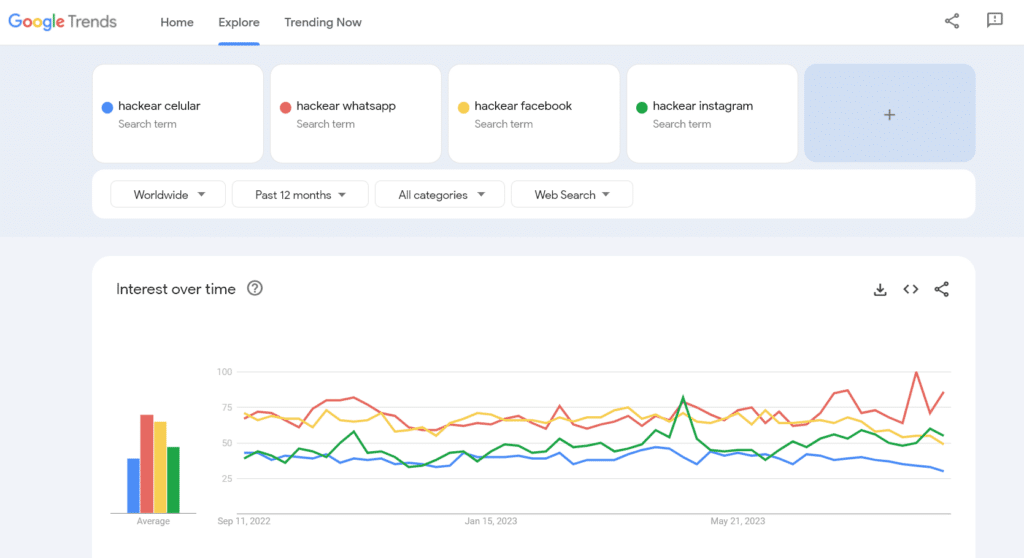Click the Google Trends logo
Screen dimensions: 1024x558
63,22
